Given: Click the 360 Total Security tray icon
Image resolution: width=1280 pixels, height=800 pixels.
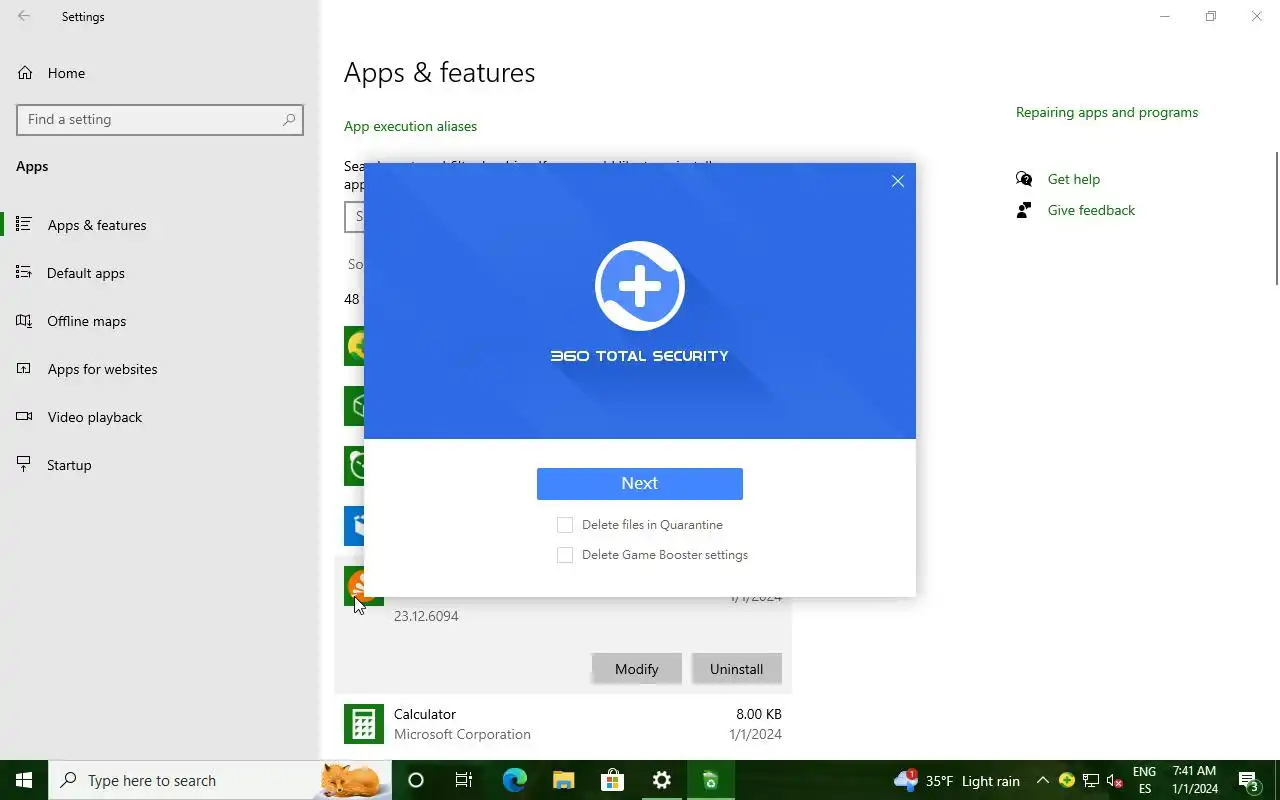Looking at the screenshot, I should point(1067,780).
